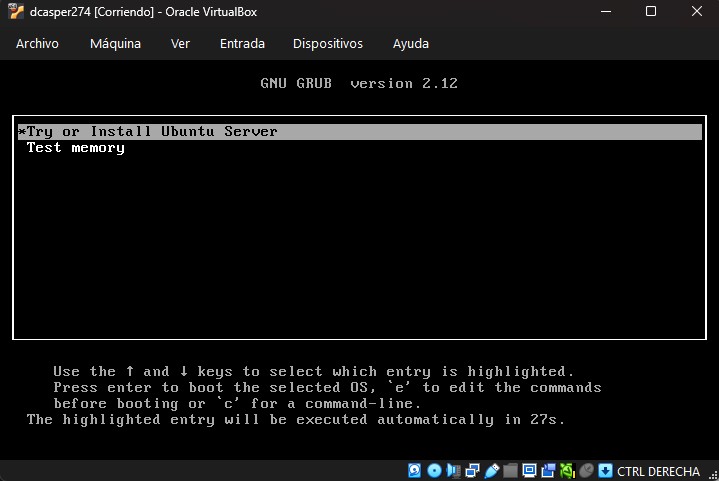Screen dimensions: 719x481
Task: Expand the Ver menu
Action: click(x=180, y=44)
